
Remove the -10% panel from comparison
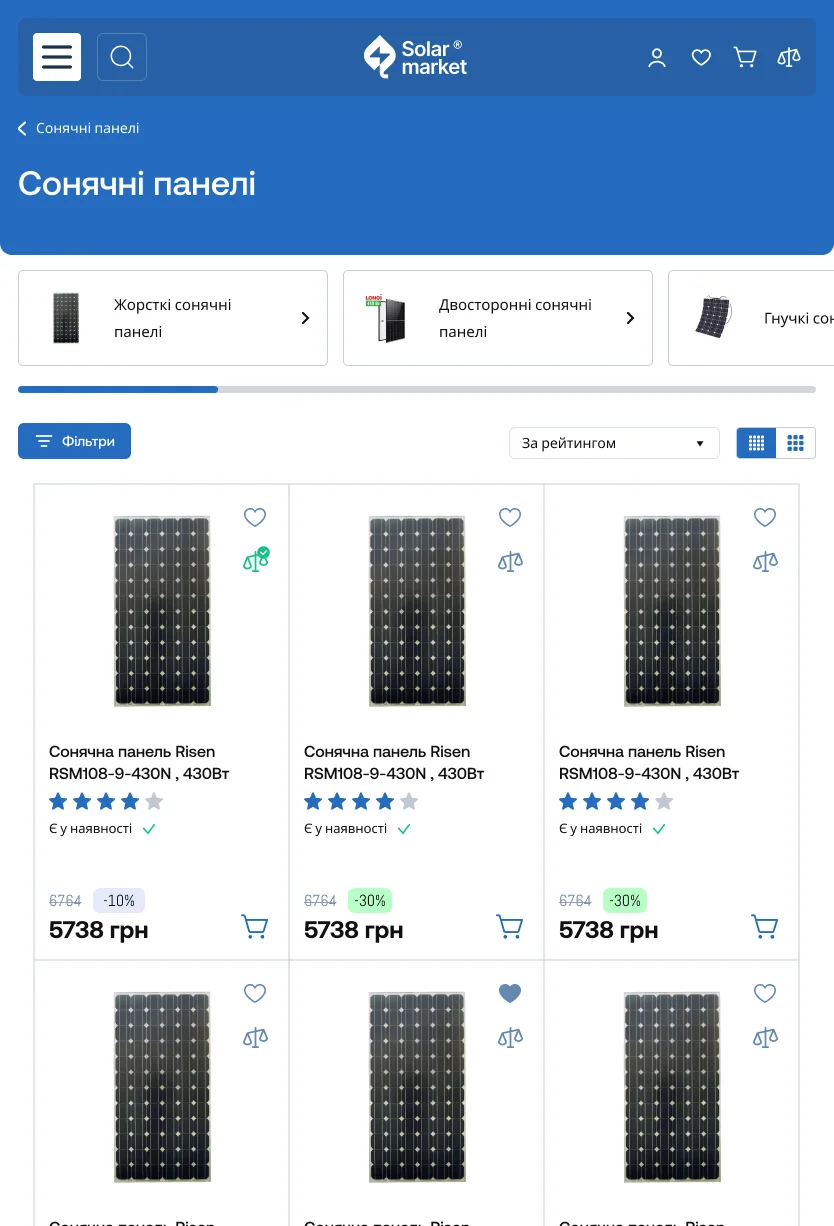tap(256, 560)
